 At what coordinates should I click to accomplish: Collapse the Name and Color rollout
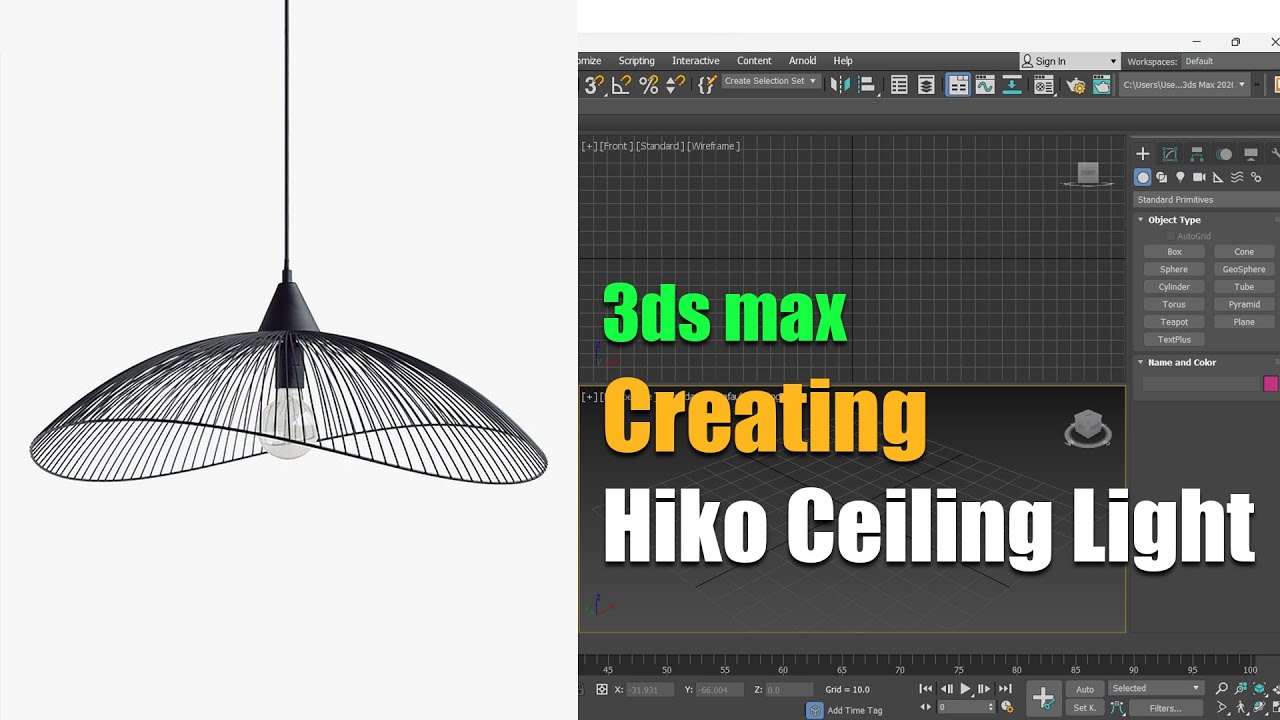[x=1182, y=362]
